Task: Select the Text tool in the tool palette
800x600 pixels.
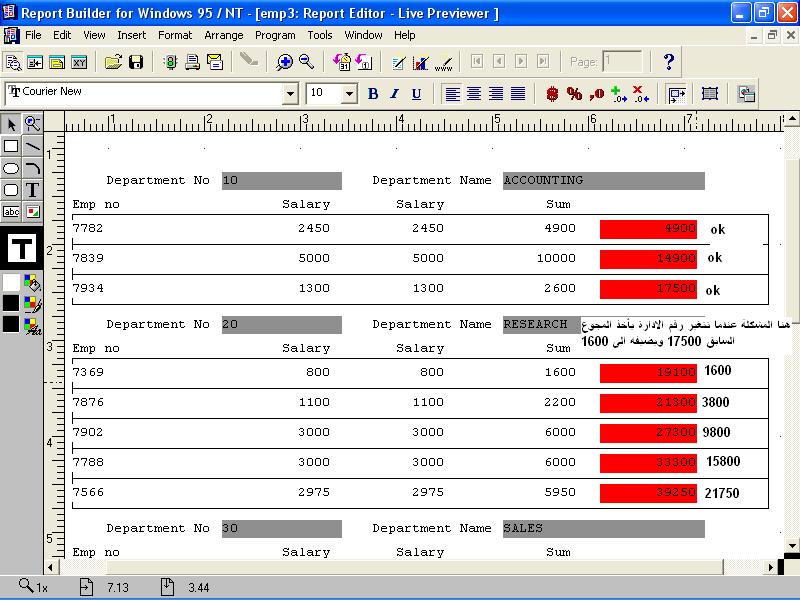Action: point(32,190)
